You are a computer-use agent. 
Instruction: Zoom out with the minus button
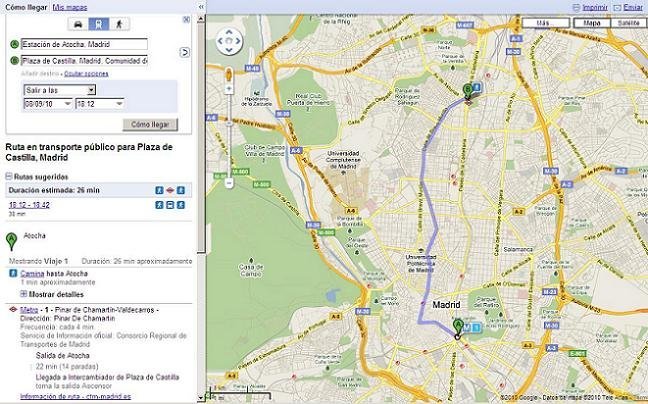229,183
